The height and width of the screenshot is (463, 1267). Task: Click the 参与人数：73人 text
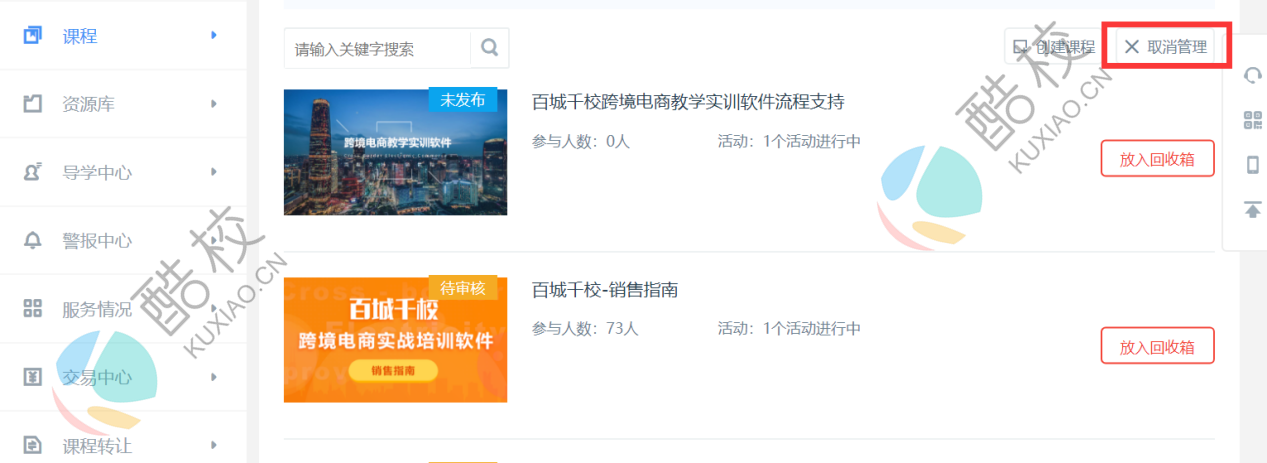585,328
